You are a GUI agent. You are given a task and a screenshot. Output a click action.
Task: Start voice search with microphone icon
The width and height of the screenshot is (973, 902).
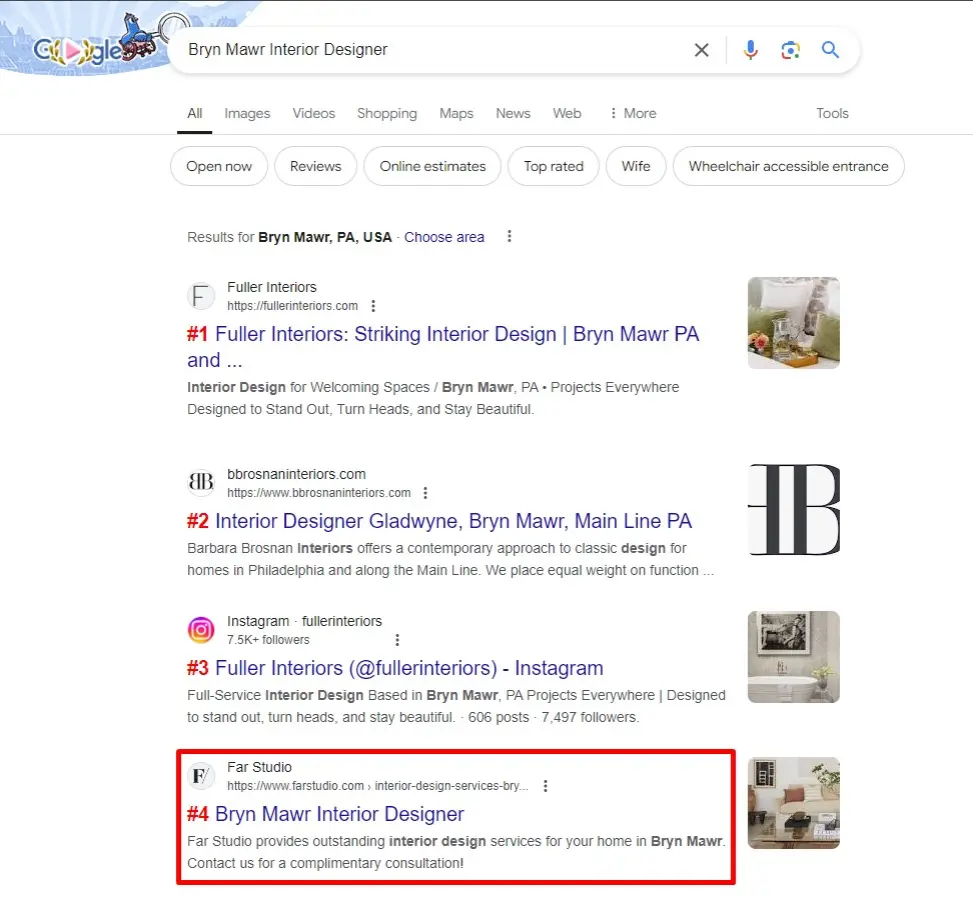point(750,50)
